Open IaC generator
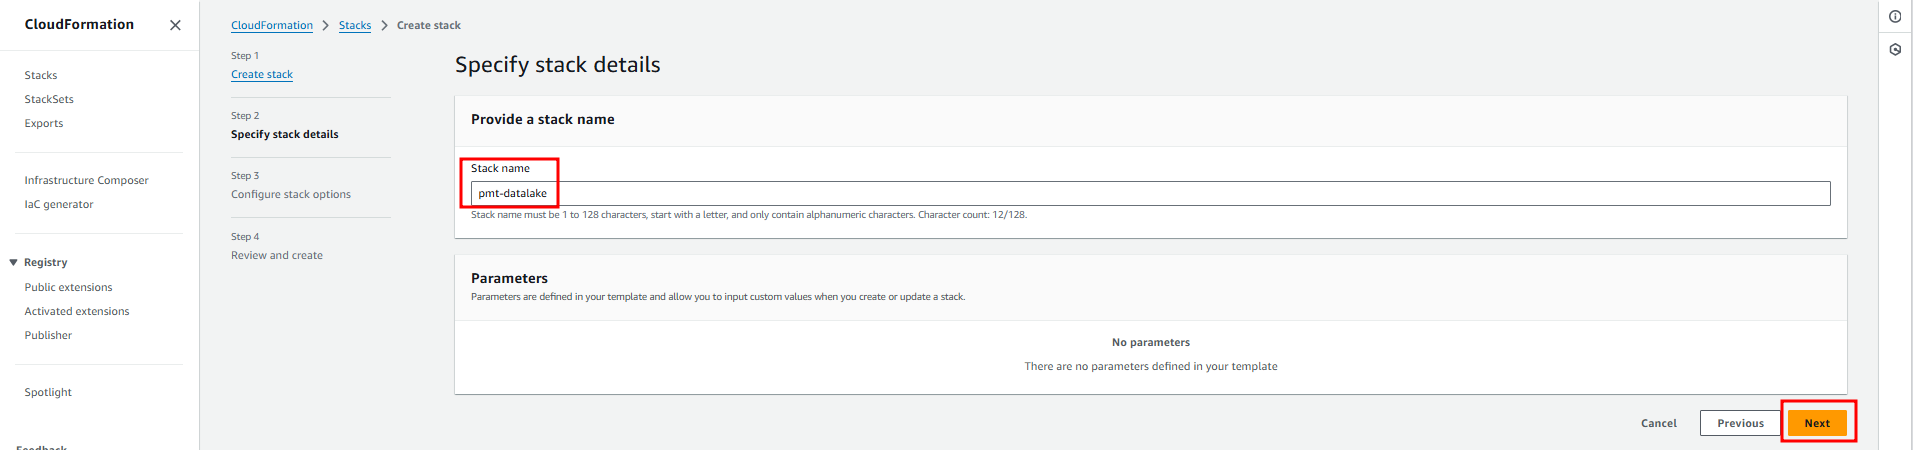This screenshot has width=1913, height=450. tap(59, 204)
